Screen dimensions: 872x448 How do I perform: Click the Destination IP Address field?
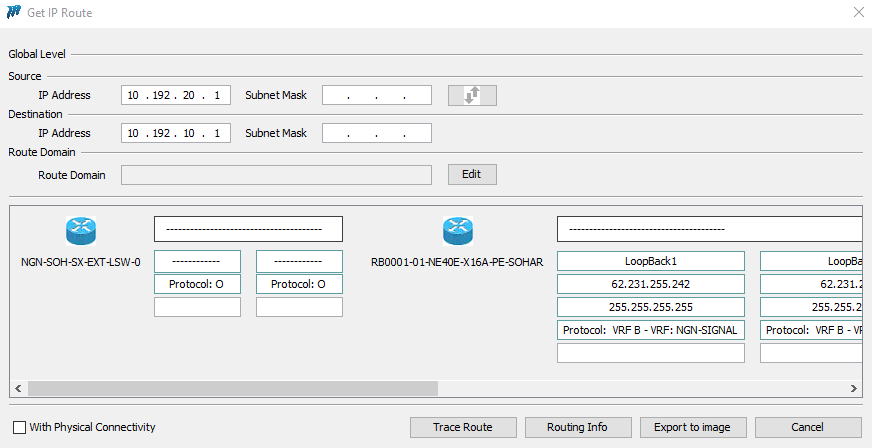coord(176,133)
